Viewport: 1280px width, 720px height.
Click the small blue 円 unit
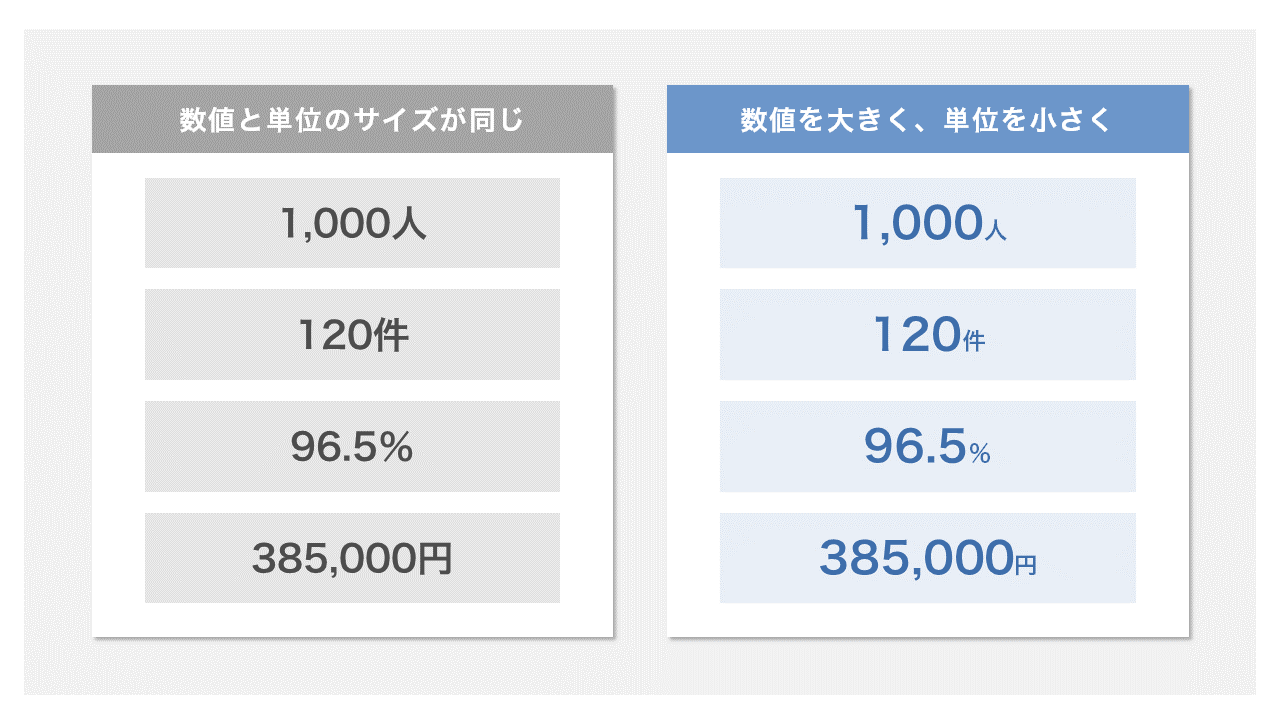tap(1025, 566)
